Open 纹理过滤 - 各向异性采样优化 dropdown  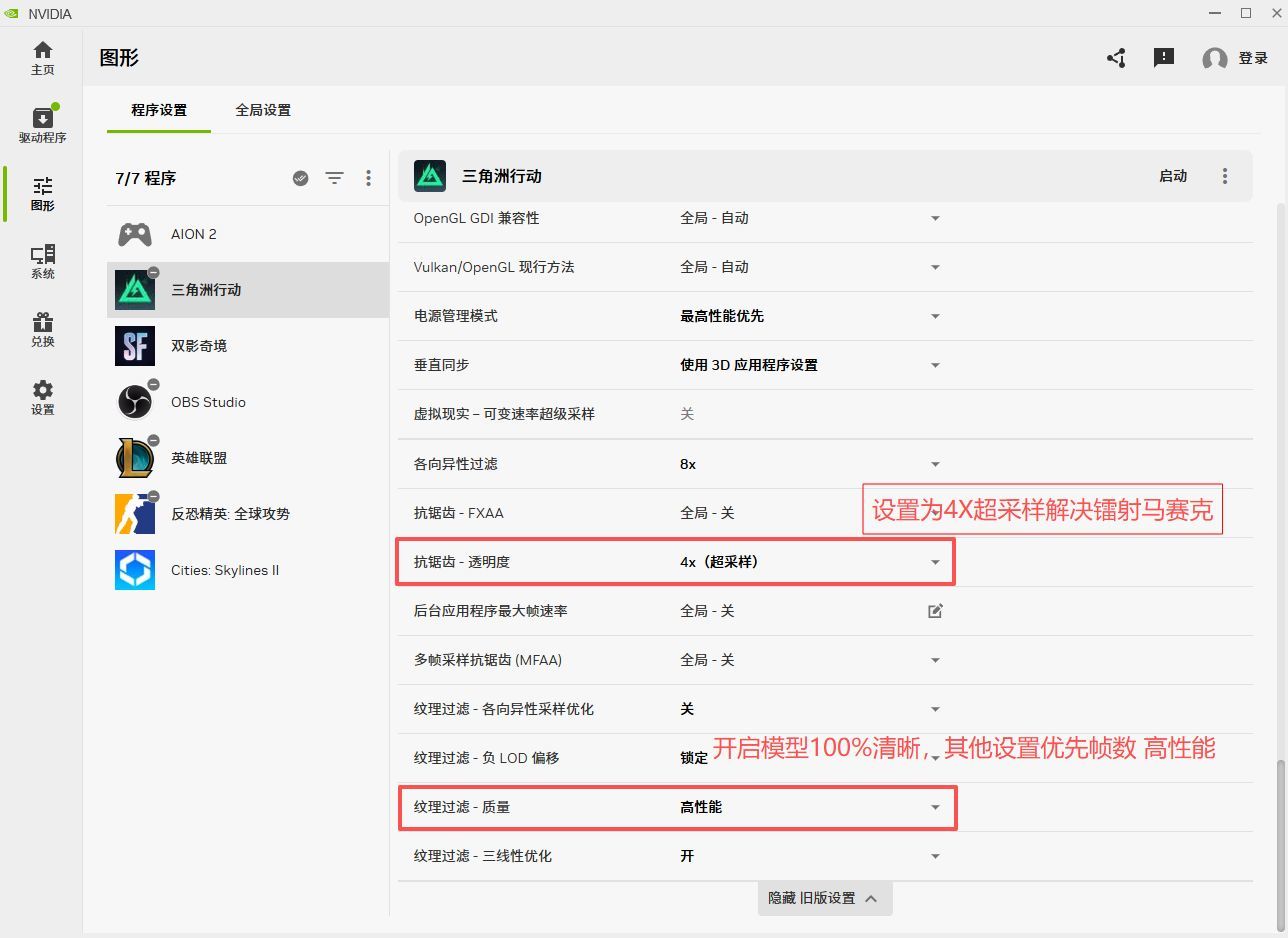tap(935, 709)
